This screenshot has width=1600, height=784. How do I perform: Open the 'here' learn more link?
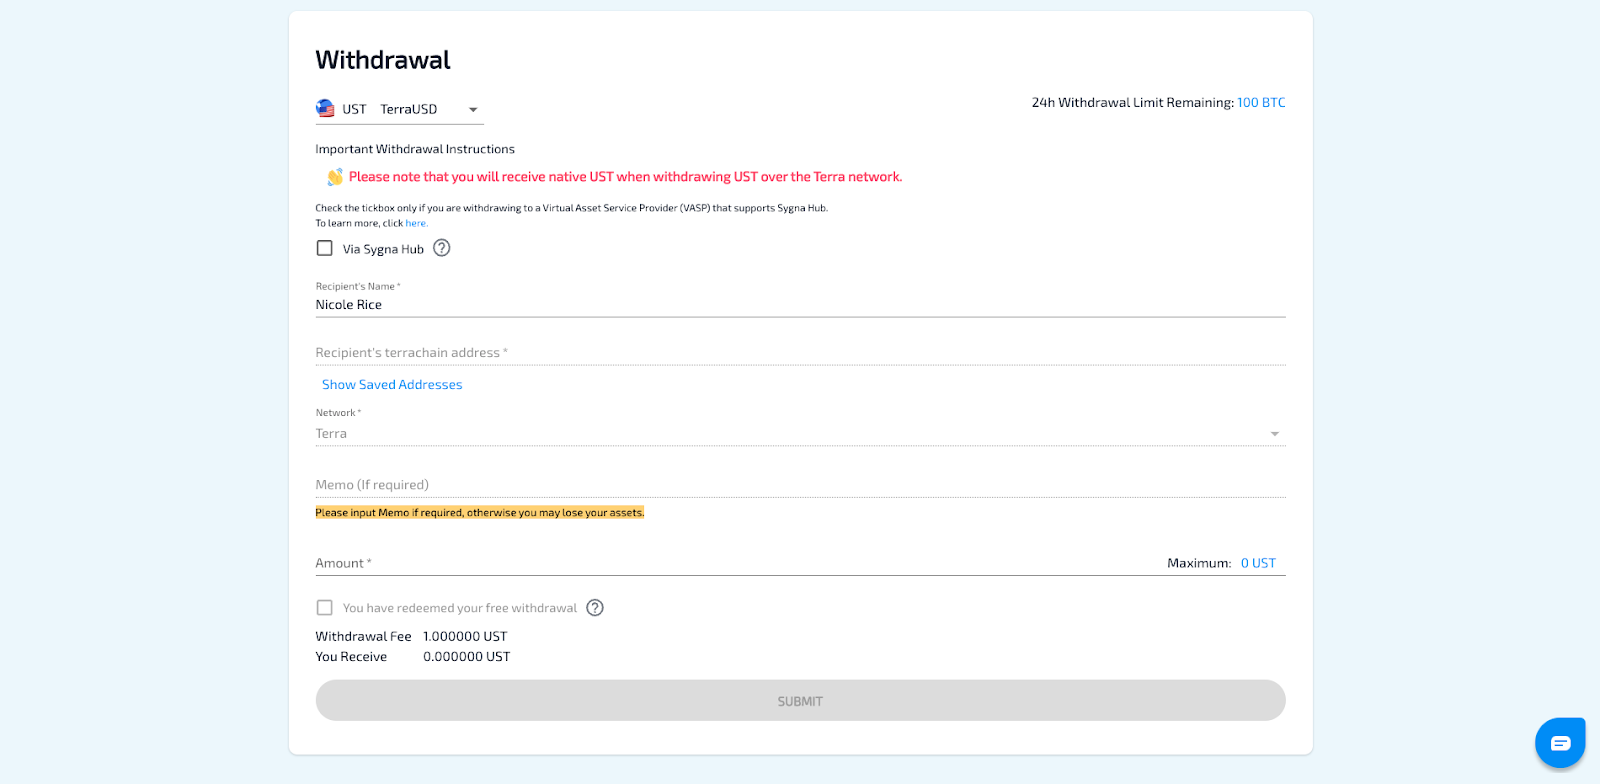point(416,223)
